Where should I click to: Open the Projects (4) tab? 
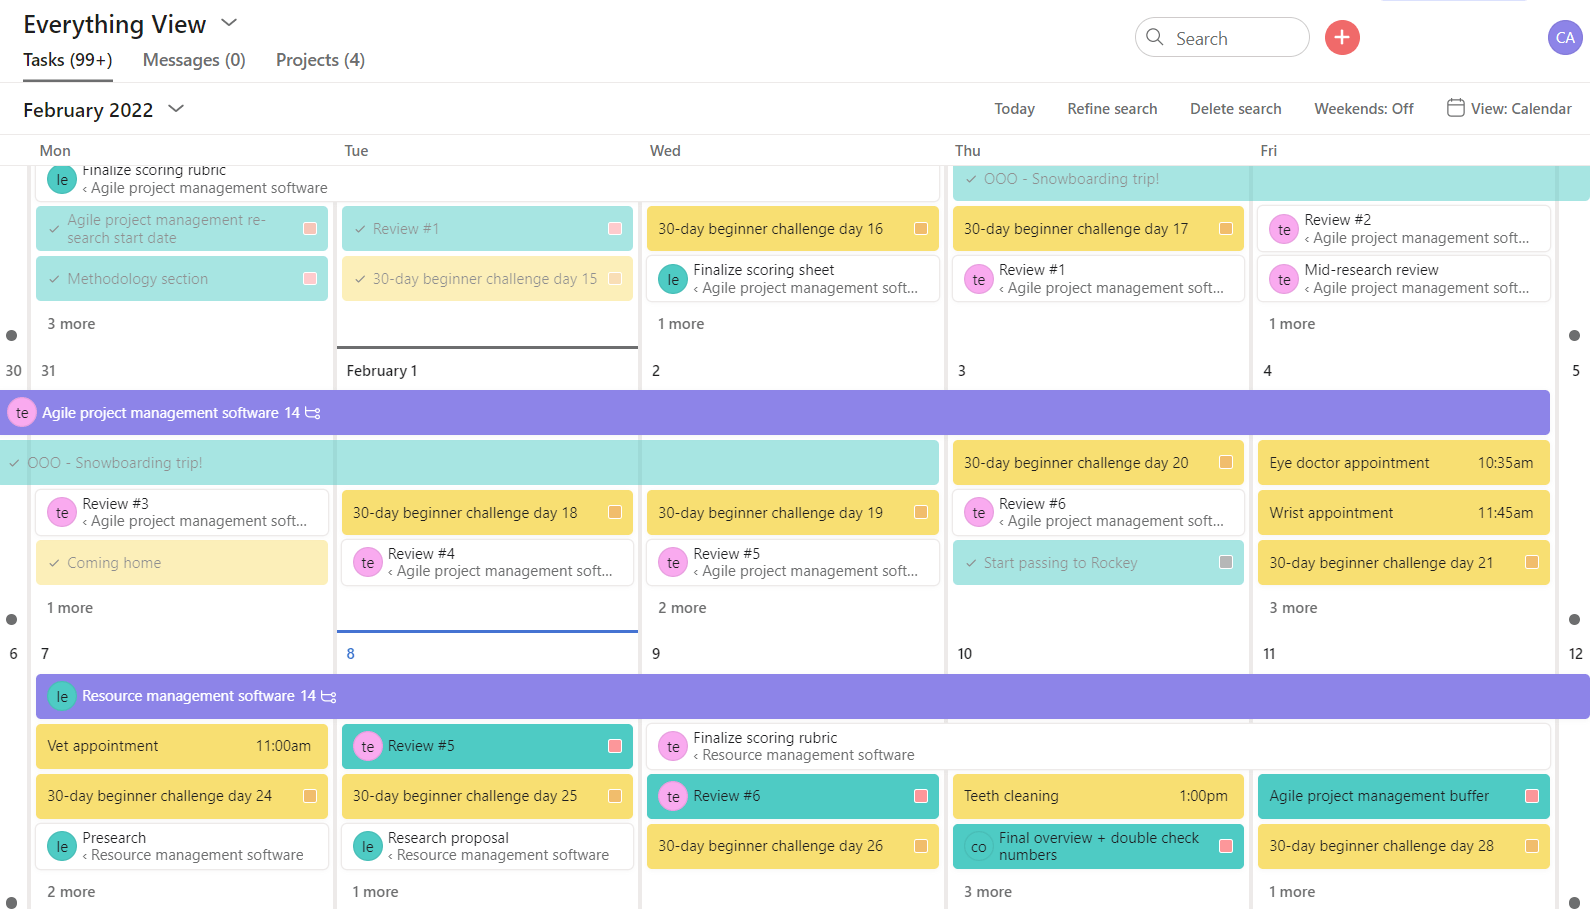[320, 60]
